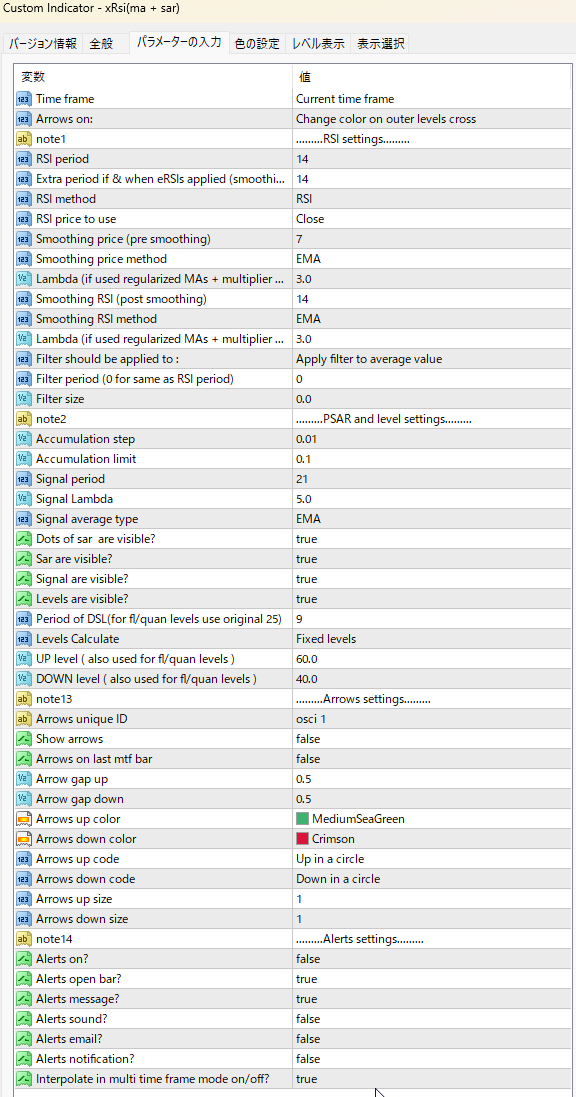Switch to the 色の設定 tab

click(257, 43)
